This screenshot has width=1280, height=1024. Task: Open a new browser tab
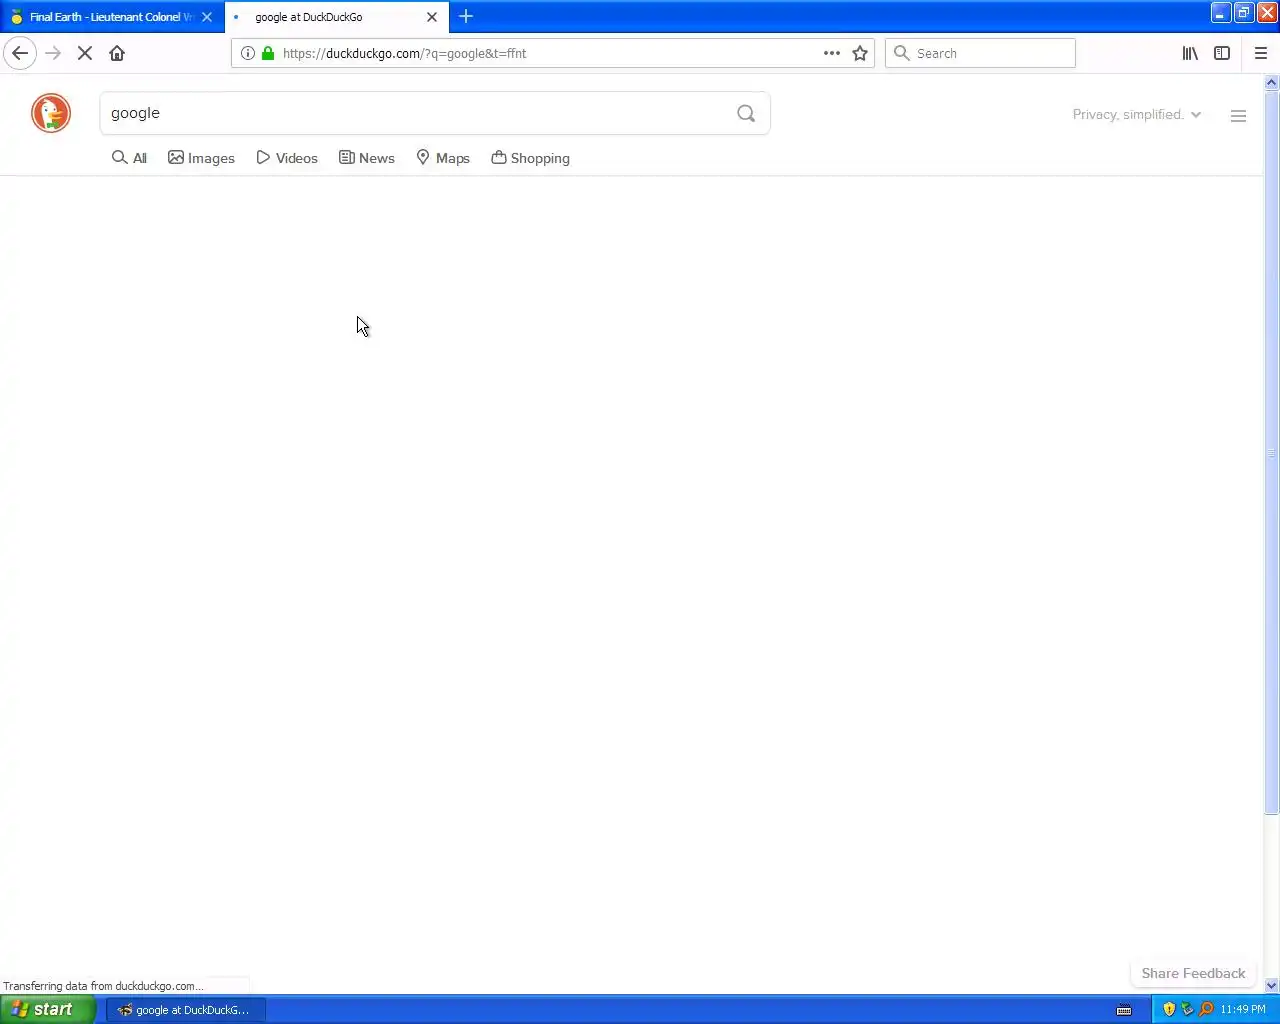466,16
